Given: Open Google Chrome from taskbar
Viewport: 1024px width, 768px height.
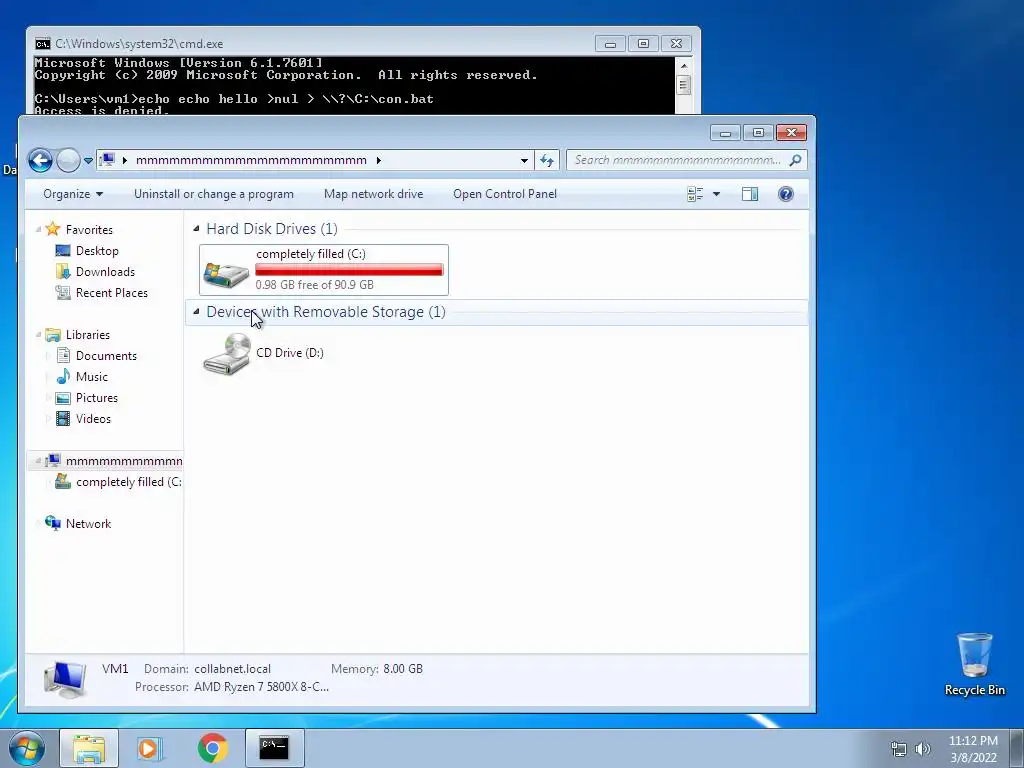Looking at the screenshot, I should click(212, 748).
